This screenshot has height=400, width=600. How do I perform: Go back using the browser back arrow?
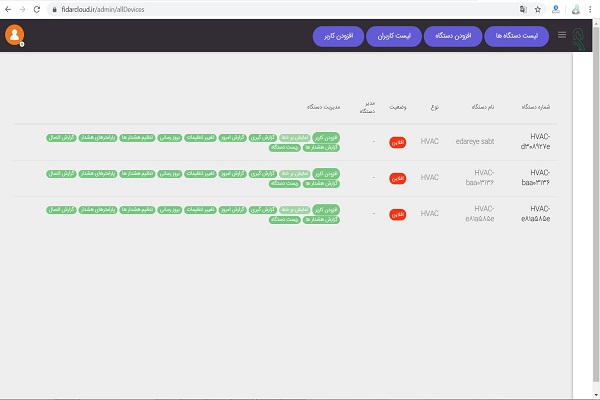(x=8, y=8)
